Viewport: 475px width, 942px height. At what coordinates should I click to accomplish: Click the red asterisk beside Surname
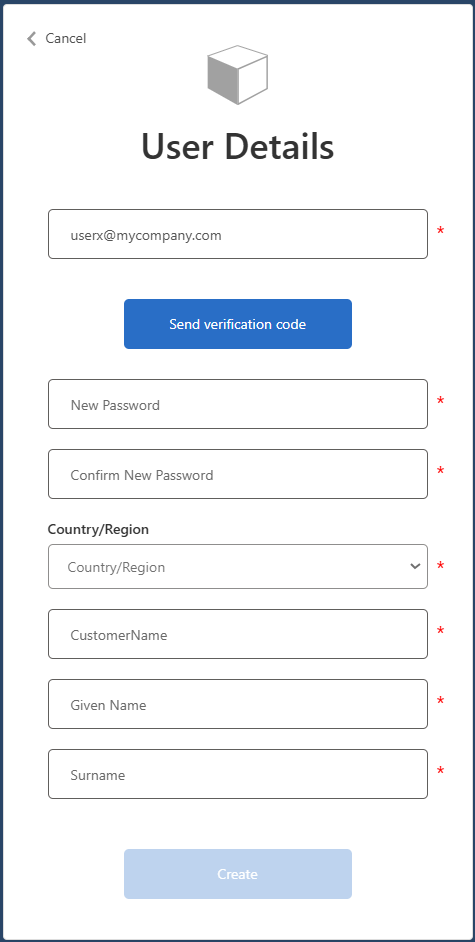click(441, 771)
